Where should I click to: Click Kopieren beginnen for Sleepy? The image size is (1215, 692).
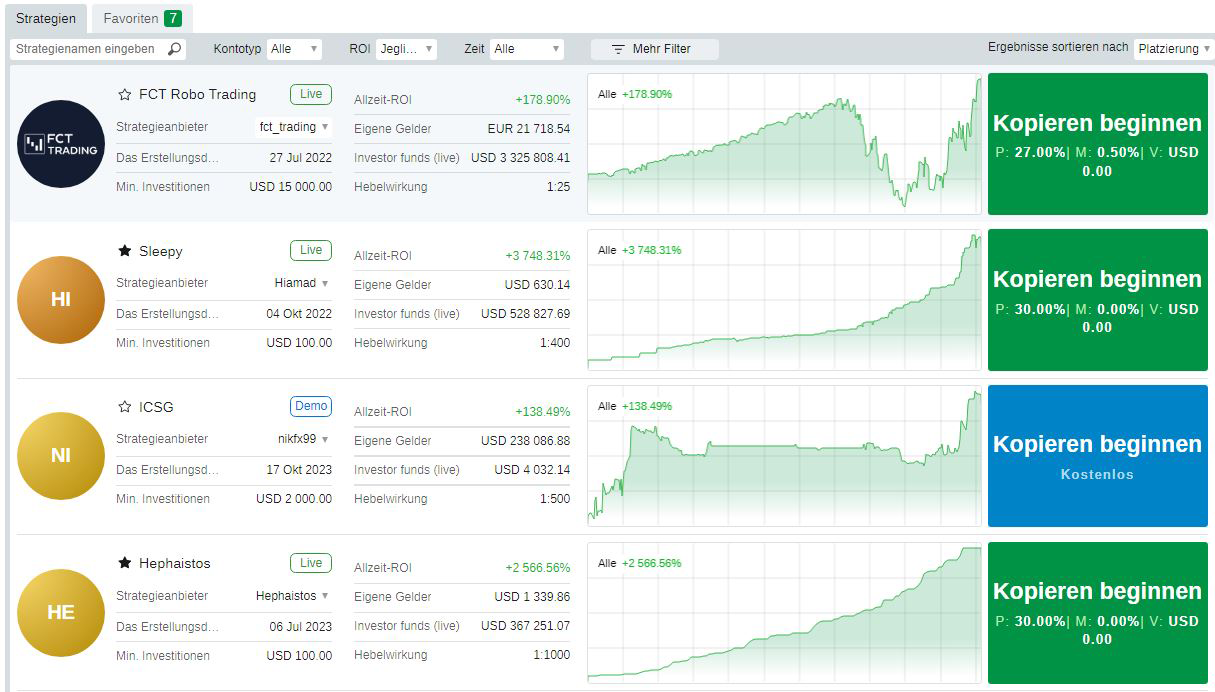(1097, 299)
